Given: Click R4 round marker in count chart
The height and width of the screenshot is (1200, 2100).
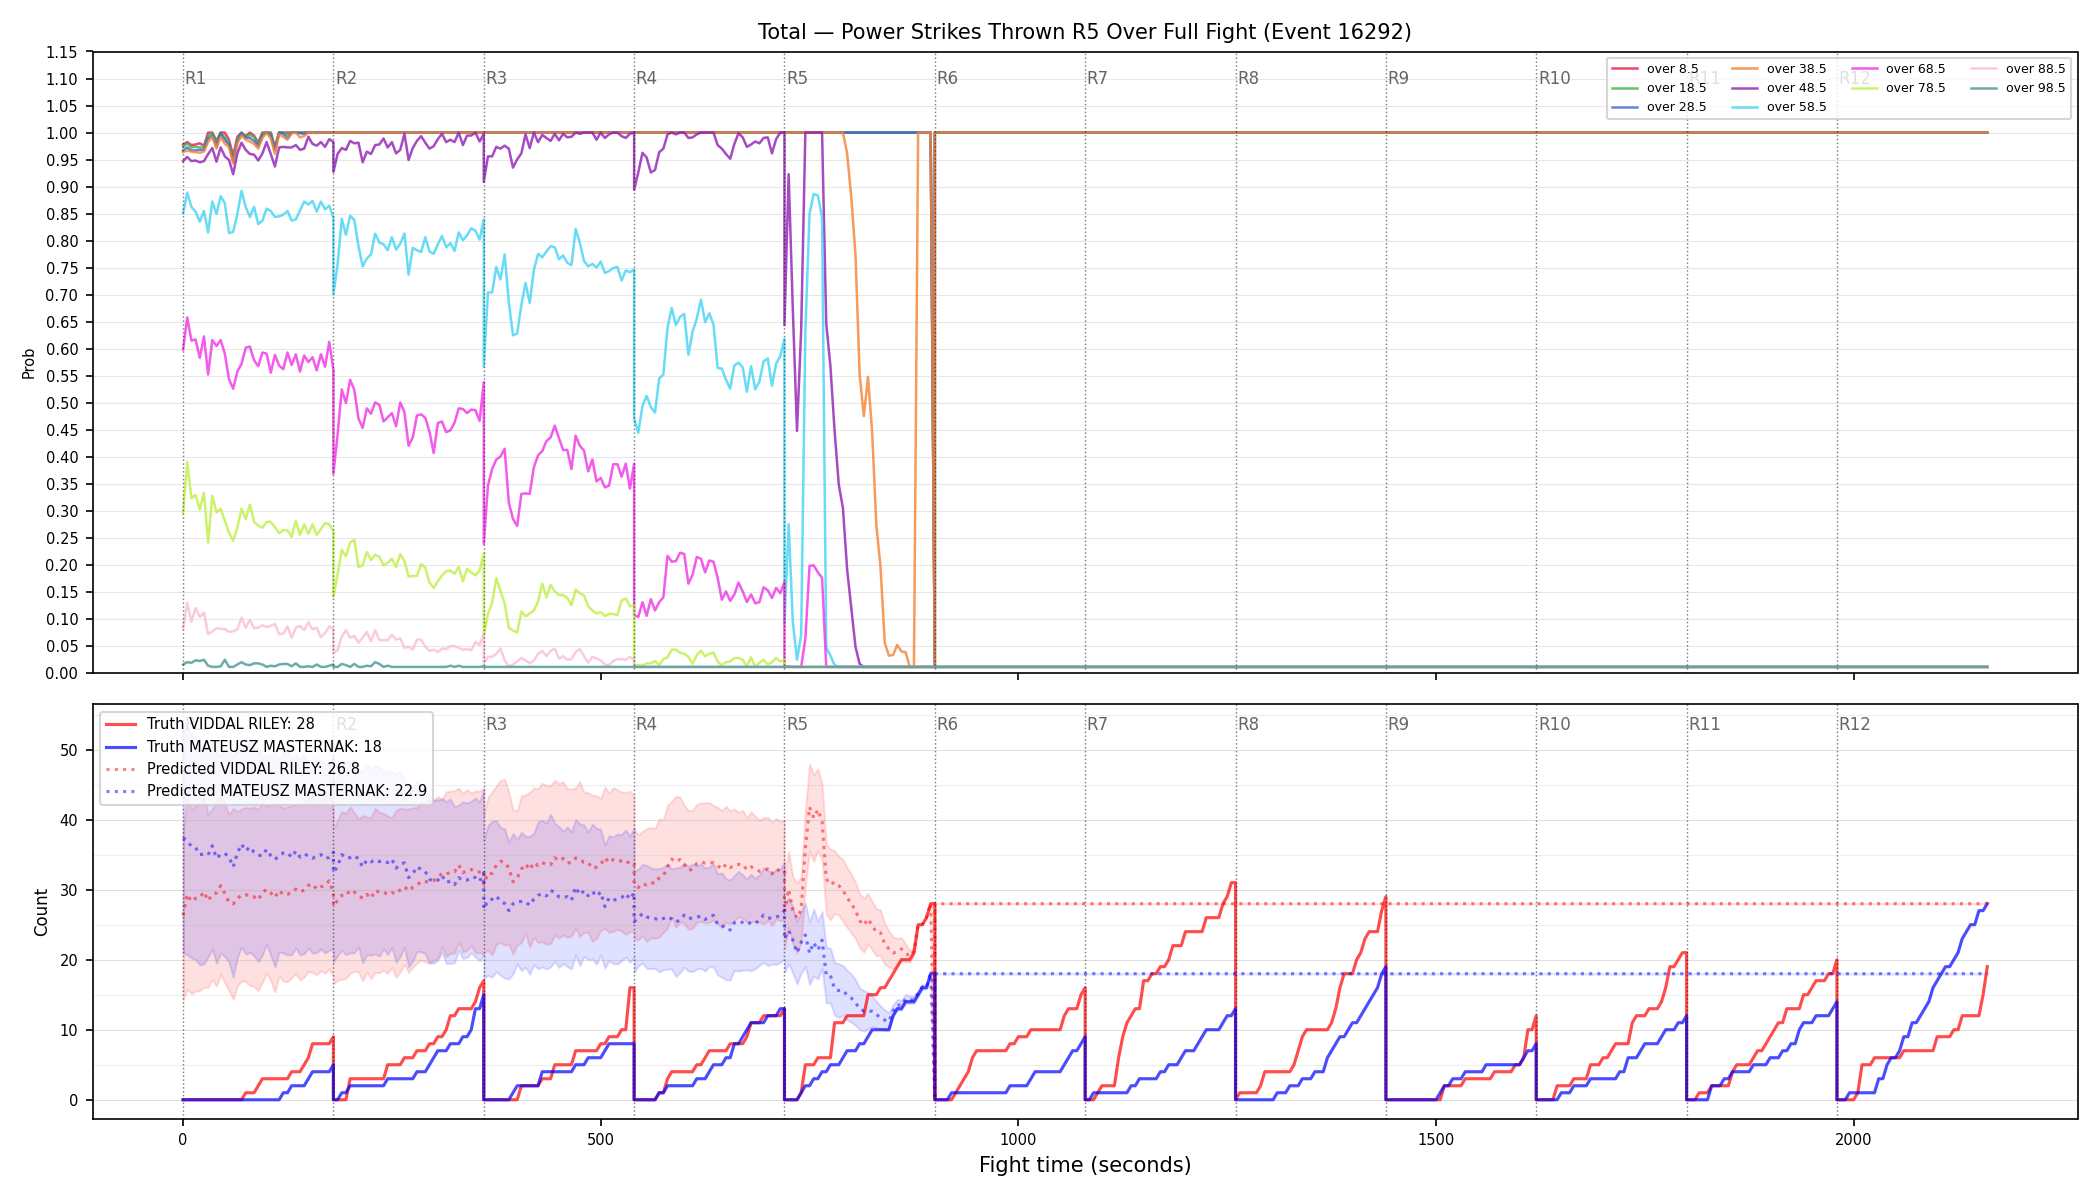Looking at the screenshot, I should (x=646, y=724).
